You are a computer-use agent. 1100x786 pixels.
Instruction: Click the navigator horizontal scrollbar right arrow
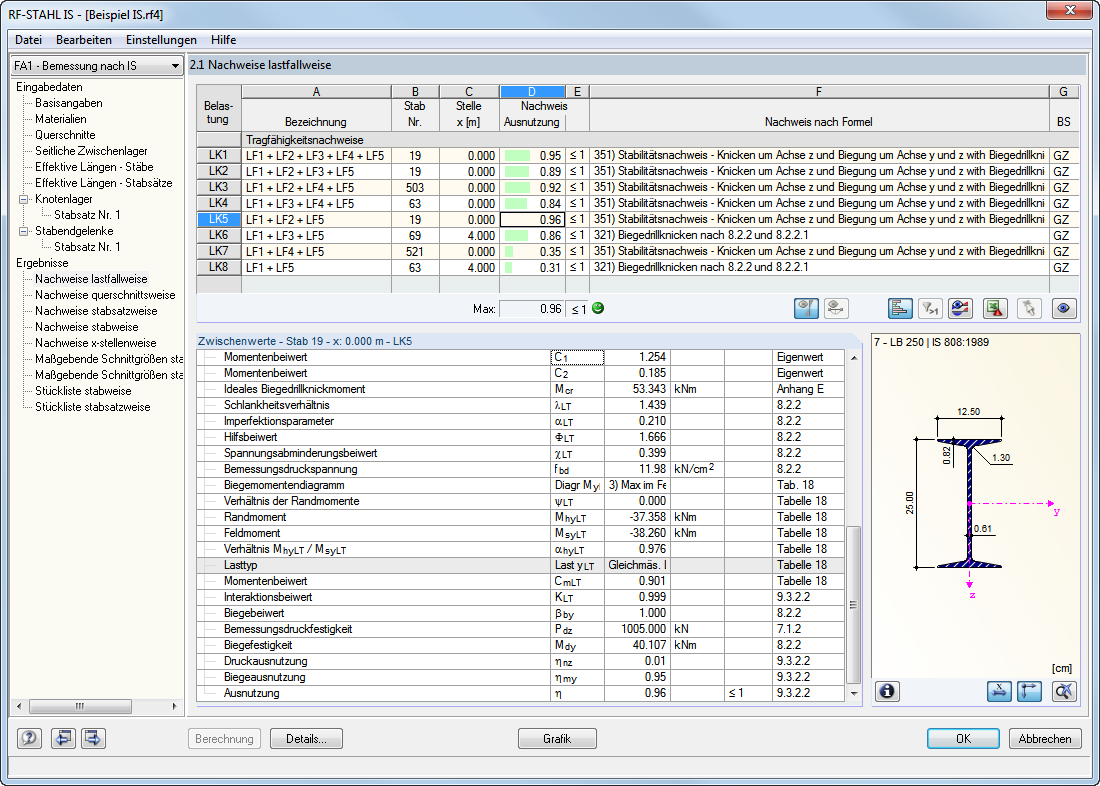(x=174, y=707)
